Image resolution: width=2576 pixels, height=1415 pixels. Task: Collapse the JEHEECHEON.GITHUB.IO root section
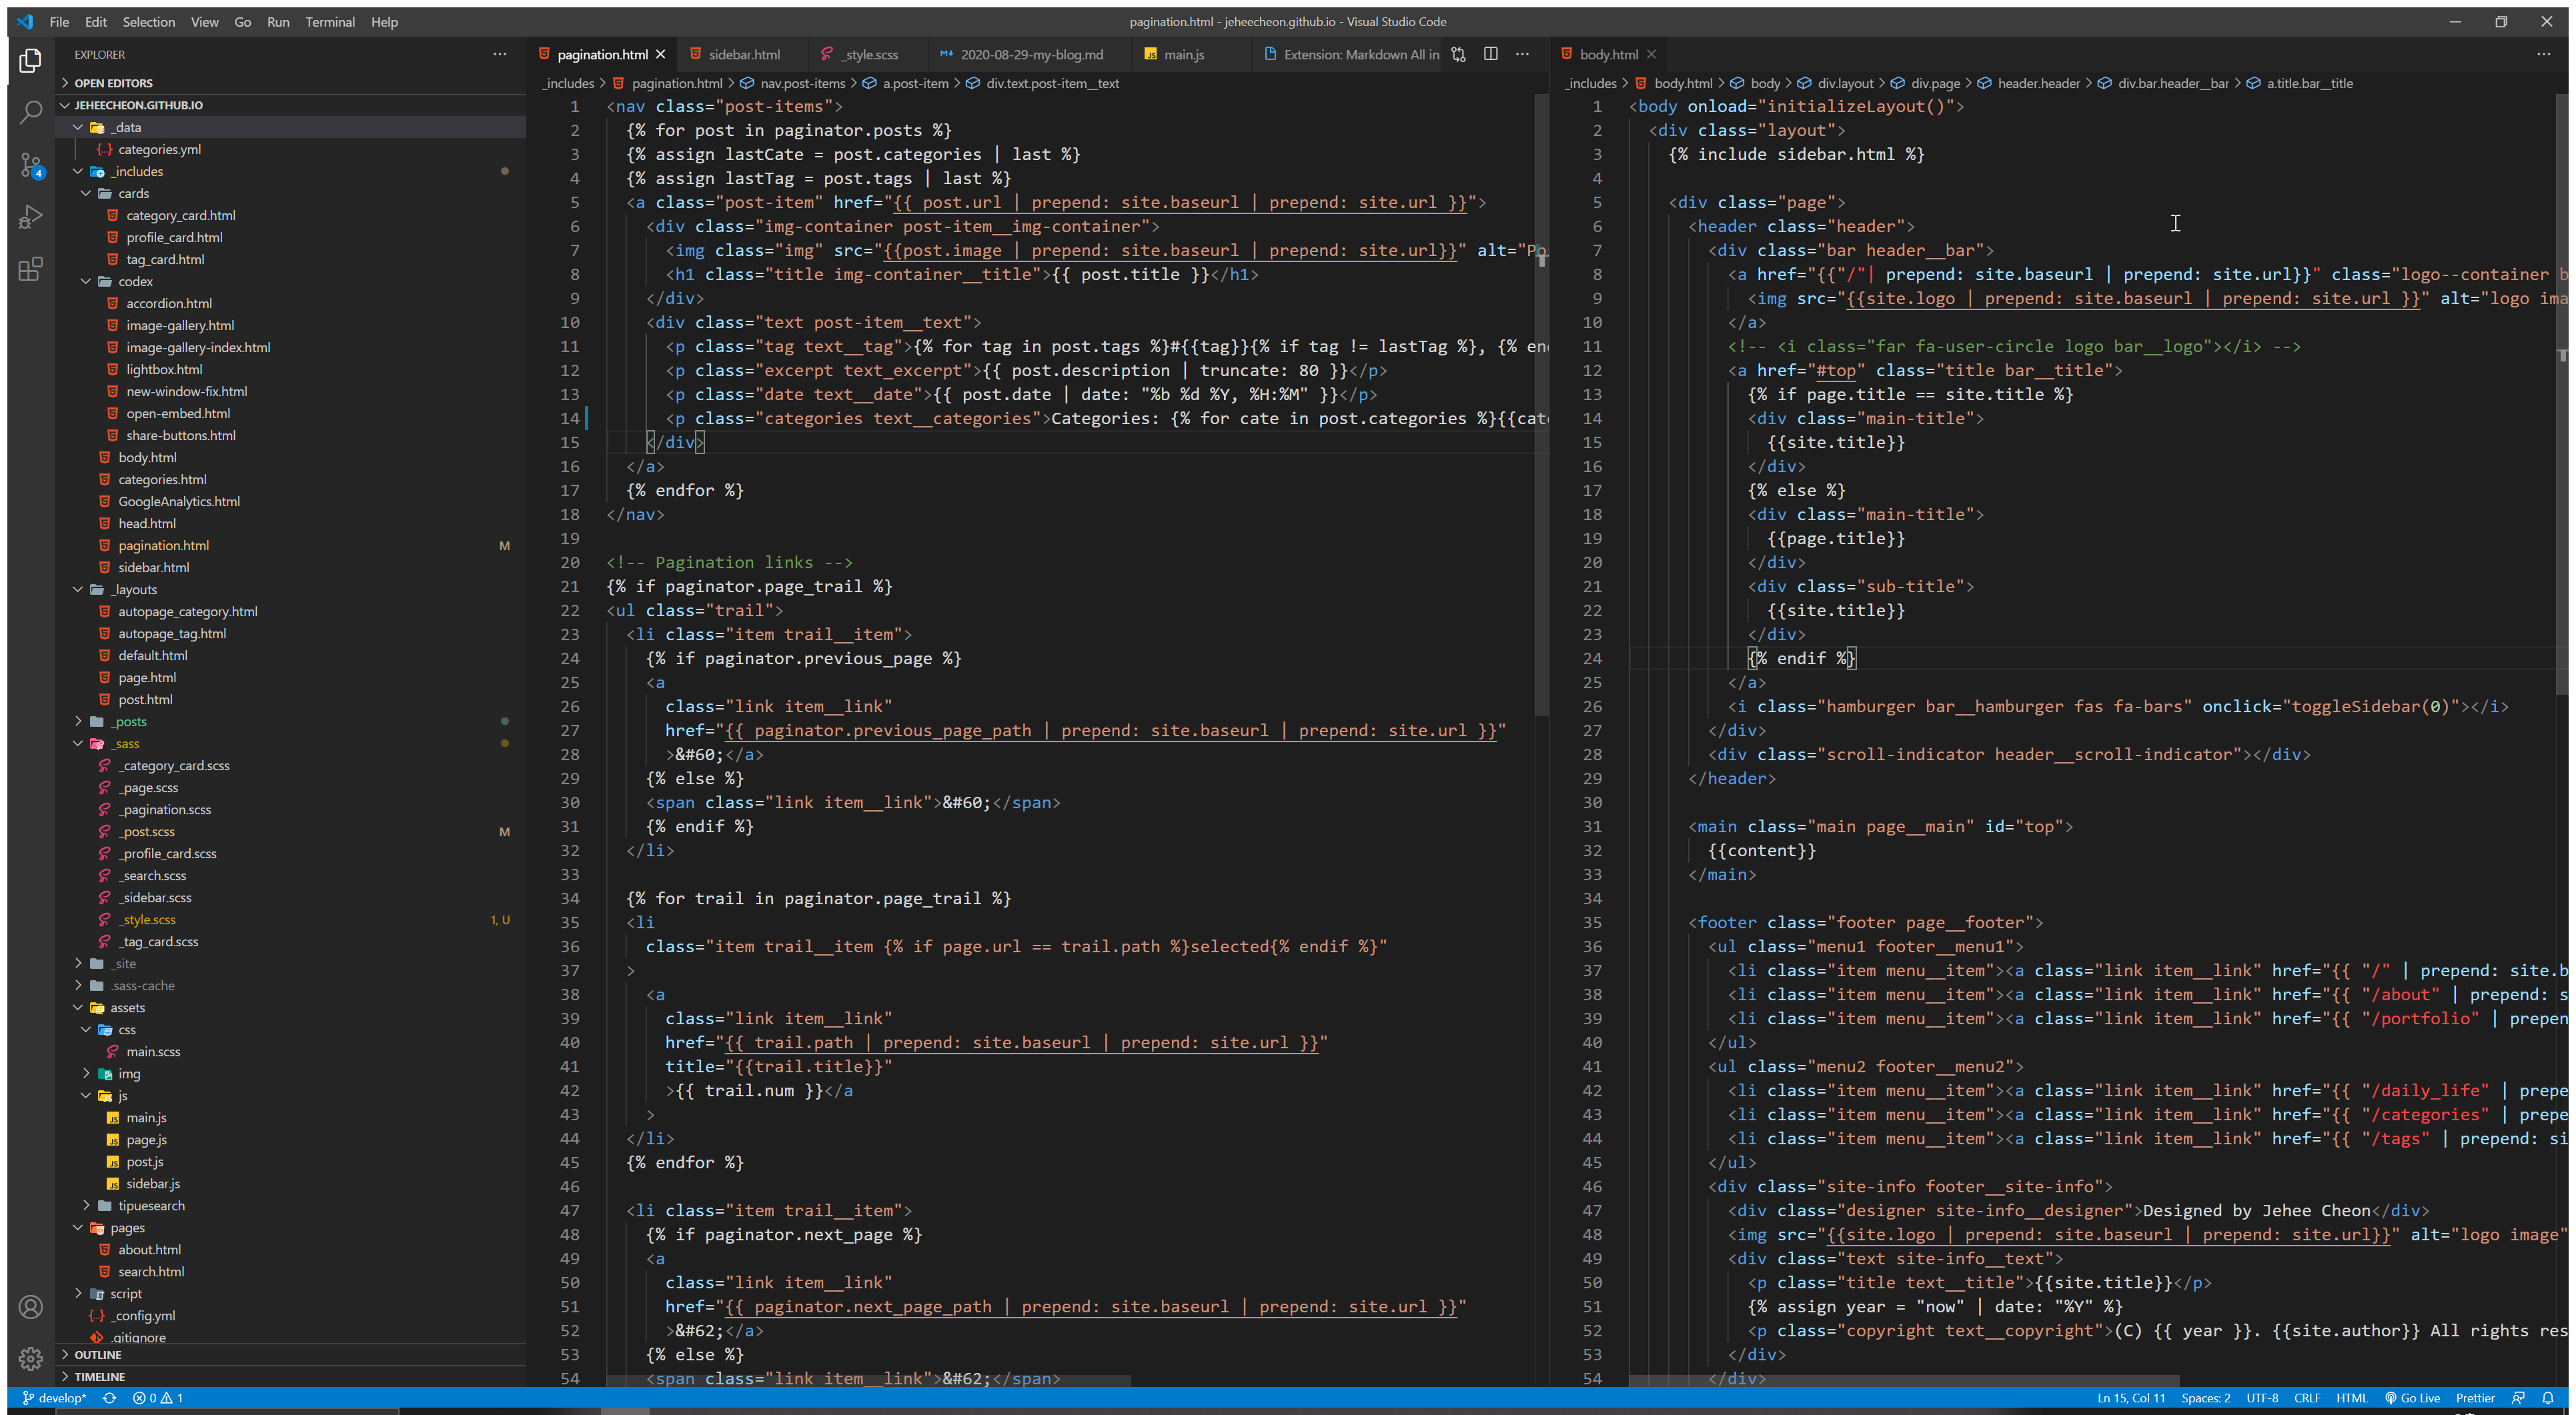138,105
